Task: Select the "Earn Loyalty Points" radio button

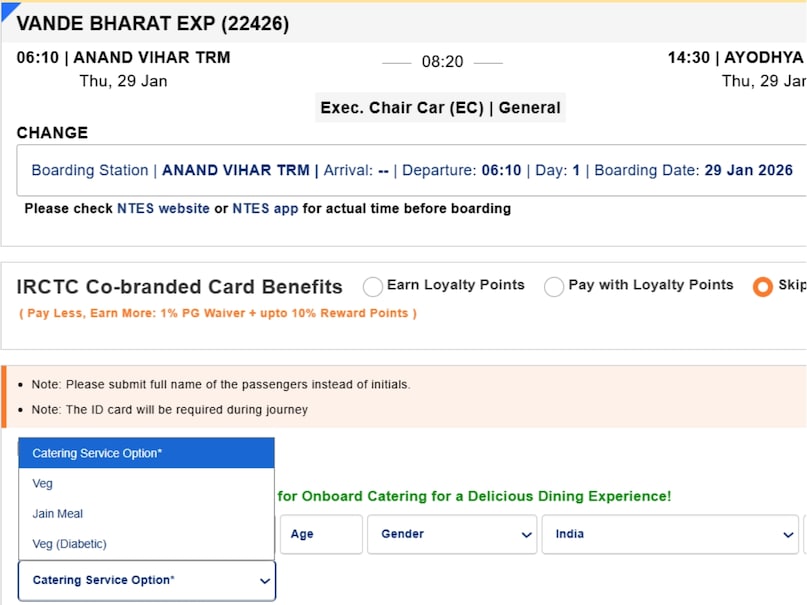Action: click(x=375, y=285)
